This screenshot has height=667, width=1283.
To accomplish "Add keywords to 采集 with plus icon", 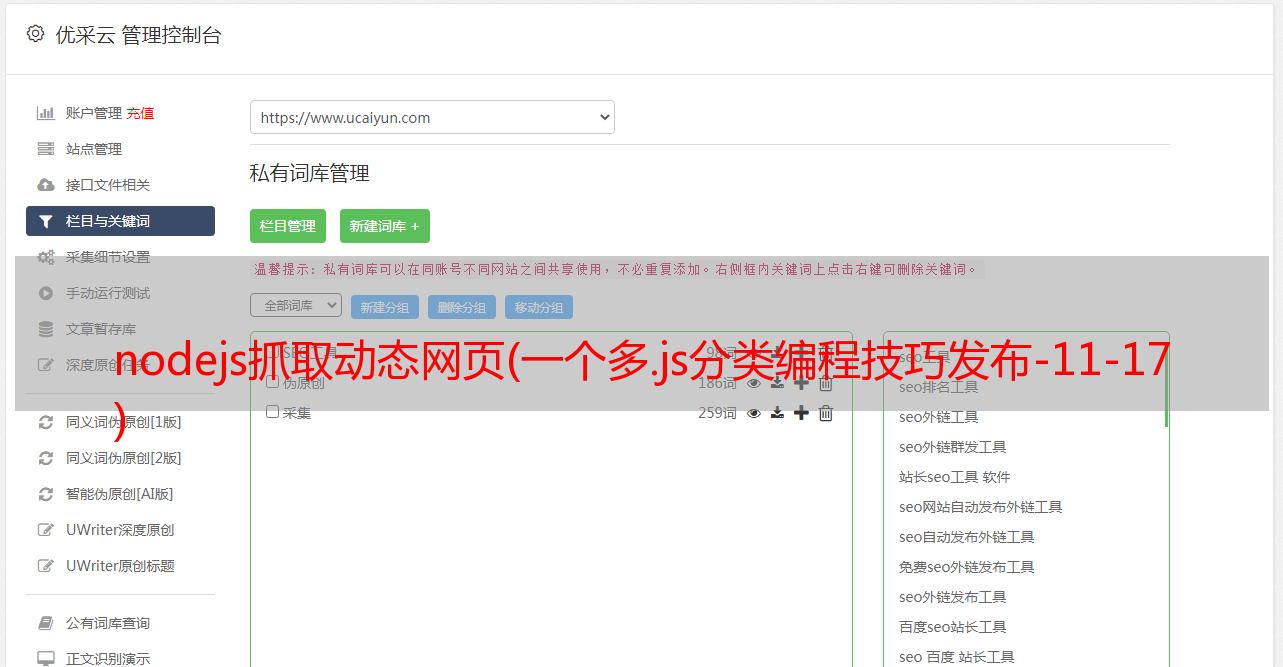I will [801, 413].
